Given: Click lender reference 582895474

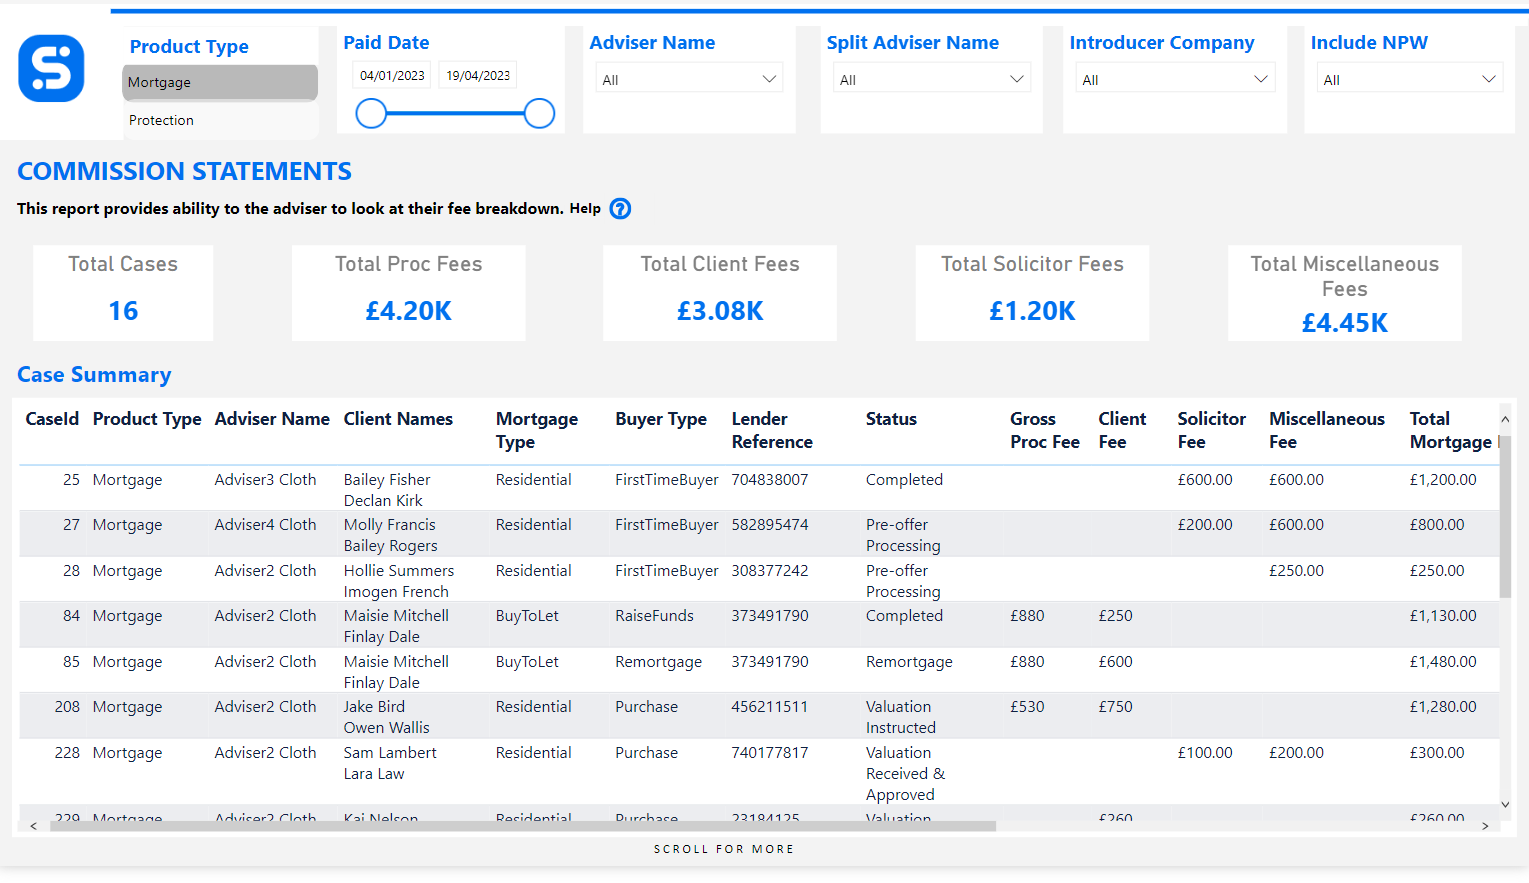Looking at the screenshot, I should click(769, 525).
